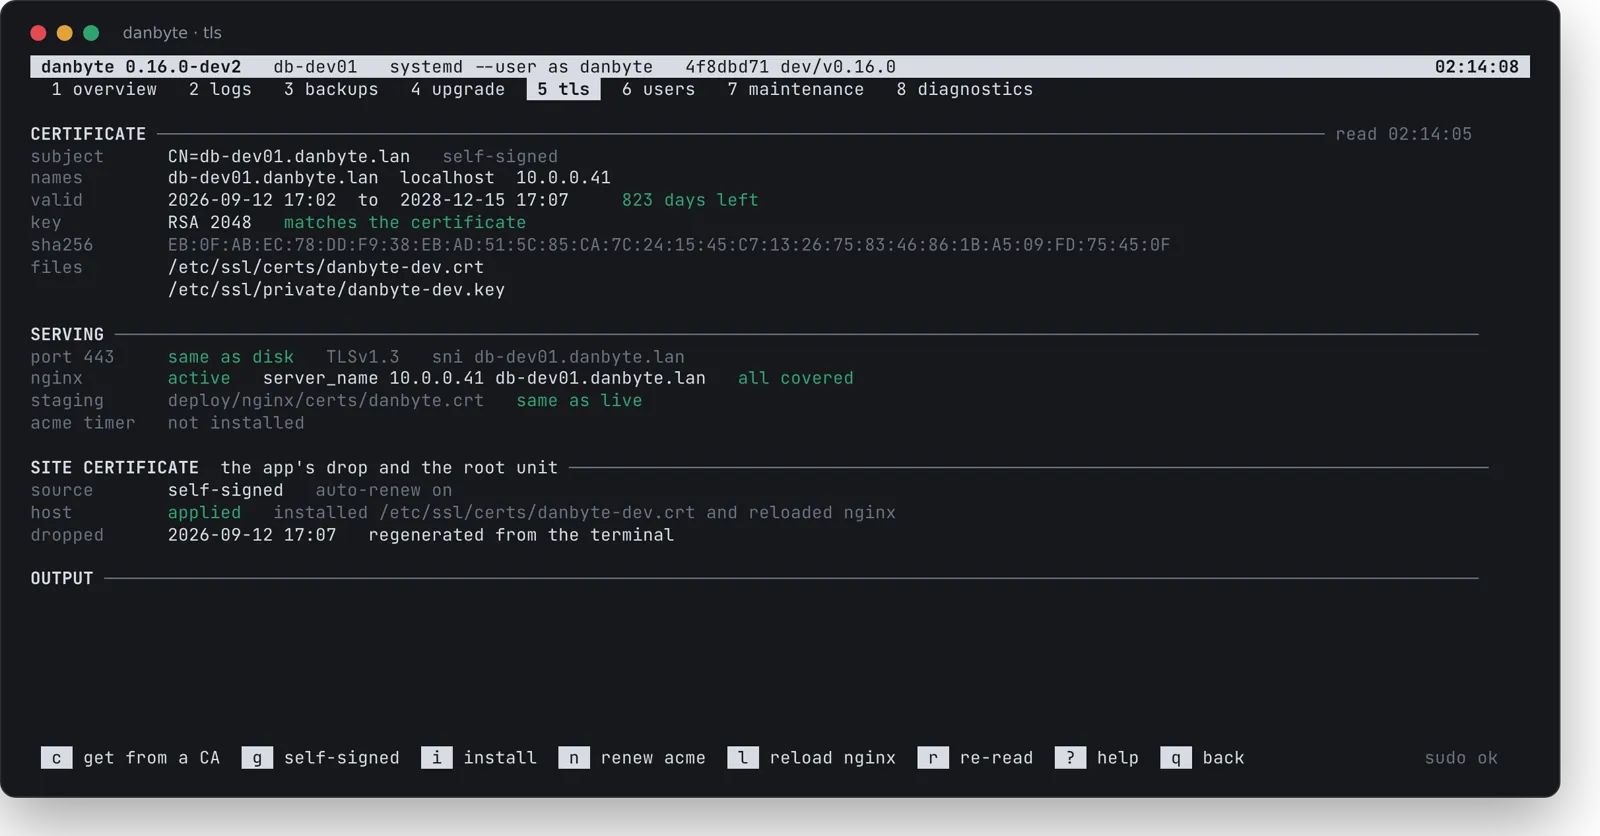Screen dimensions: 1600x836
Task: Choose 'back' action label
Action: click(x=1224, y=758)
